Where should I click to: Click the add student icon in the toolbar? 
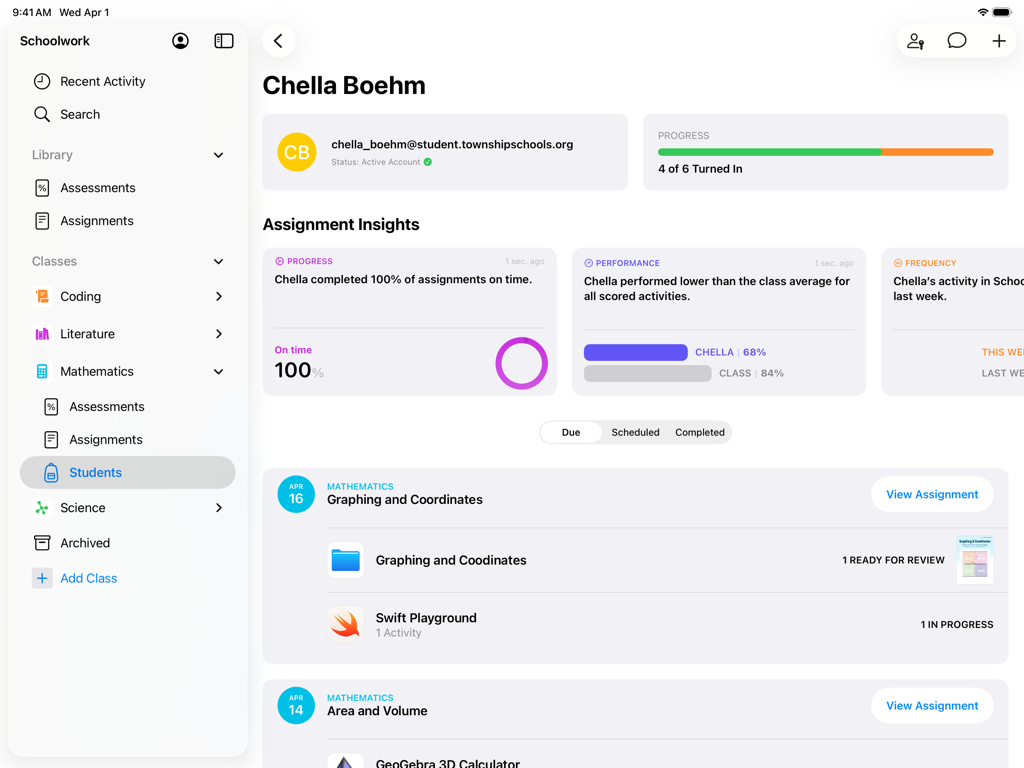click(x=915, y=41)
